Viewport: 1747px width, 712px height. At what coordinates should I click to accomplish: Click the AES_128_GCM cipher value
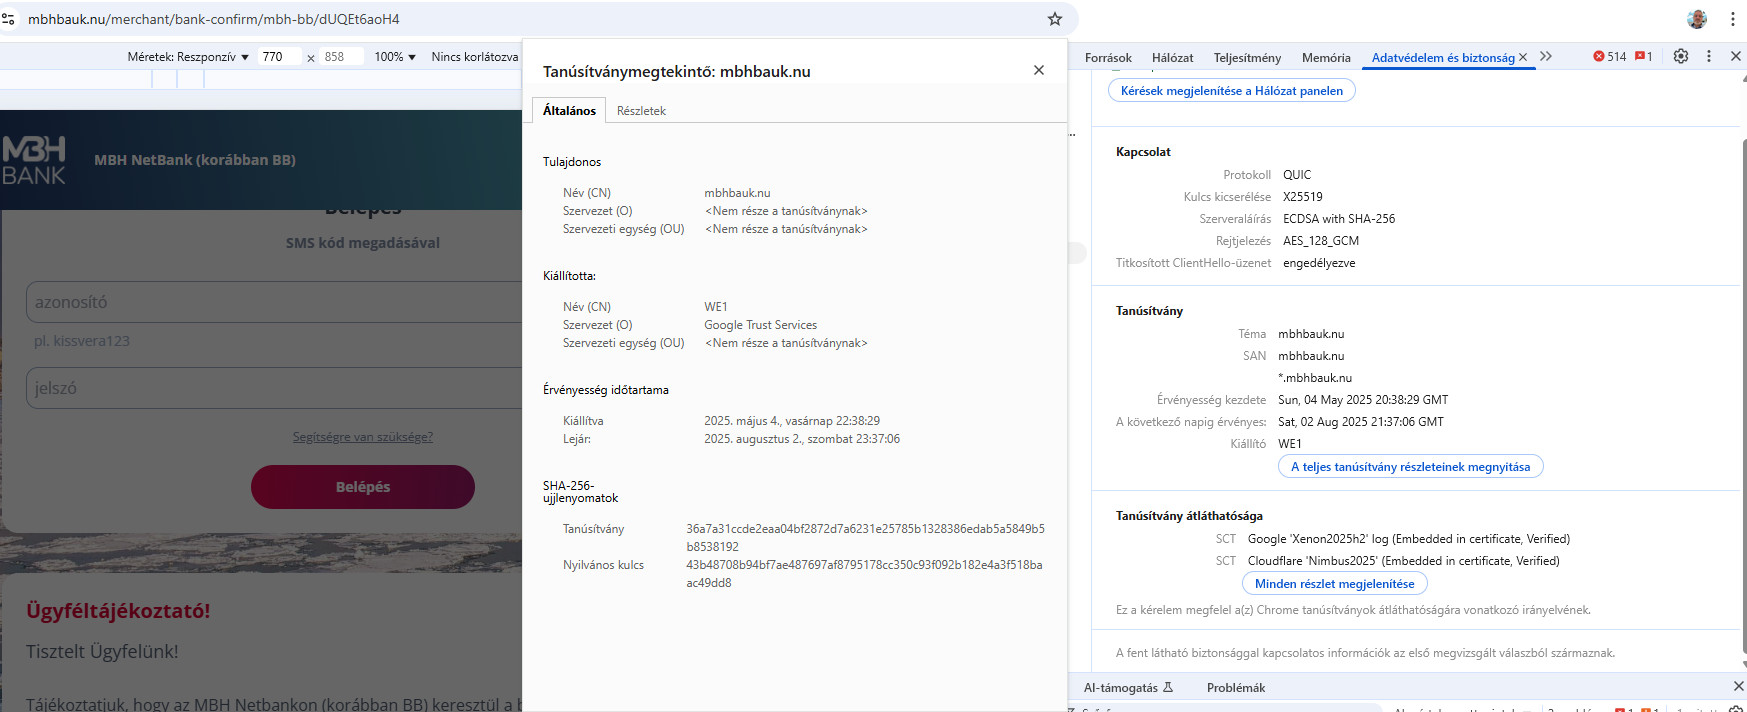1321,241
